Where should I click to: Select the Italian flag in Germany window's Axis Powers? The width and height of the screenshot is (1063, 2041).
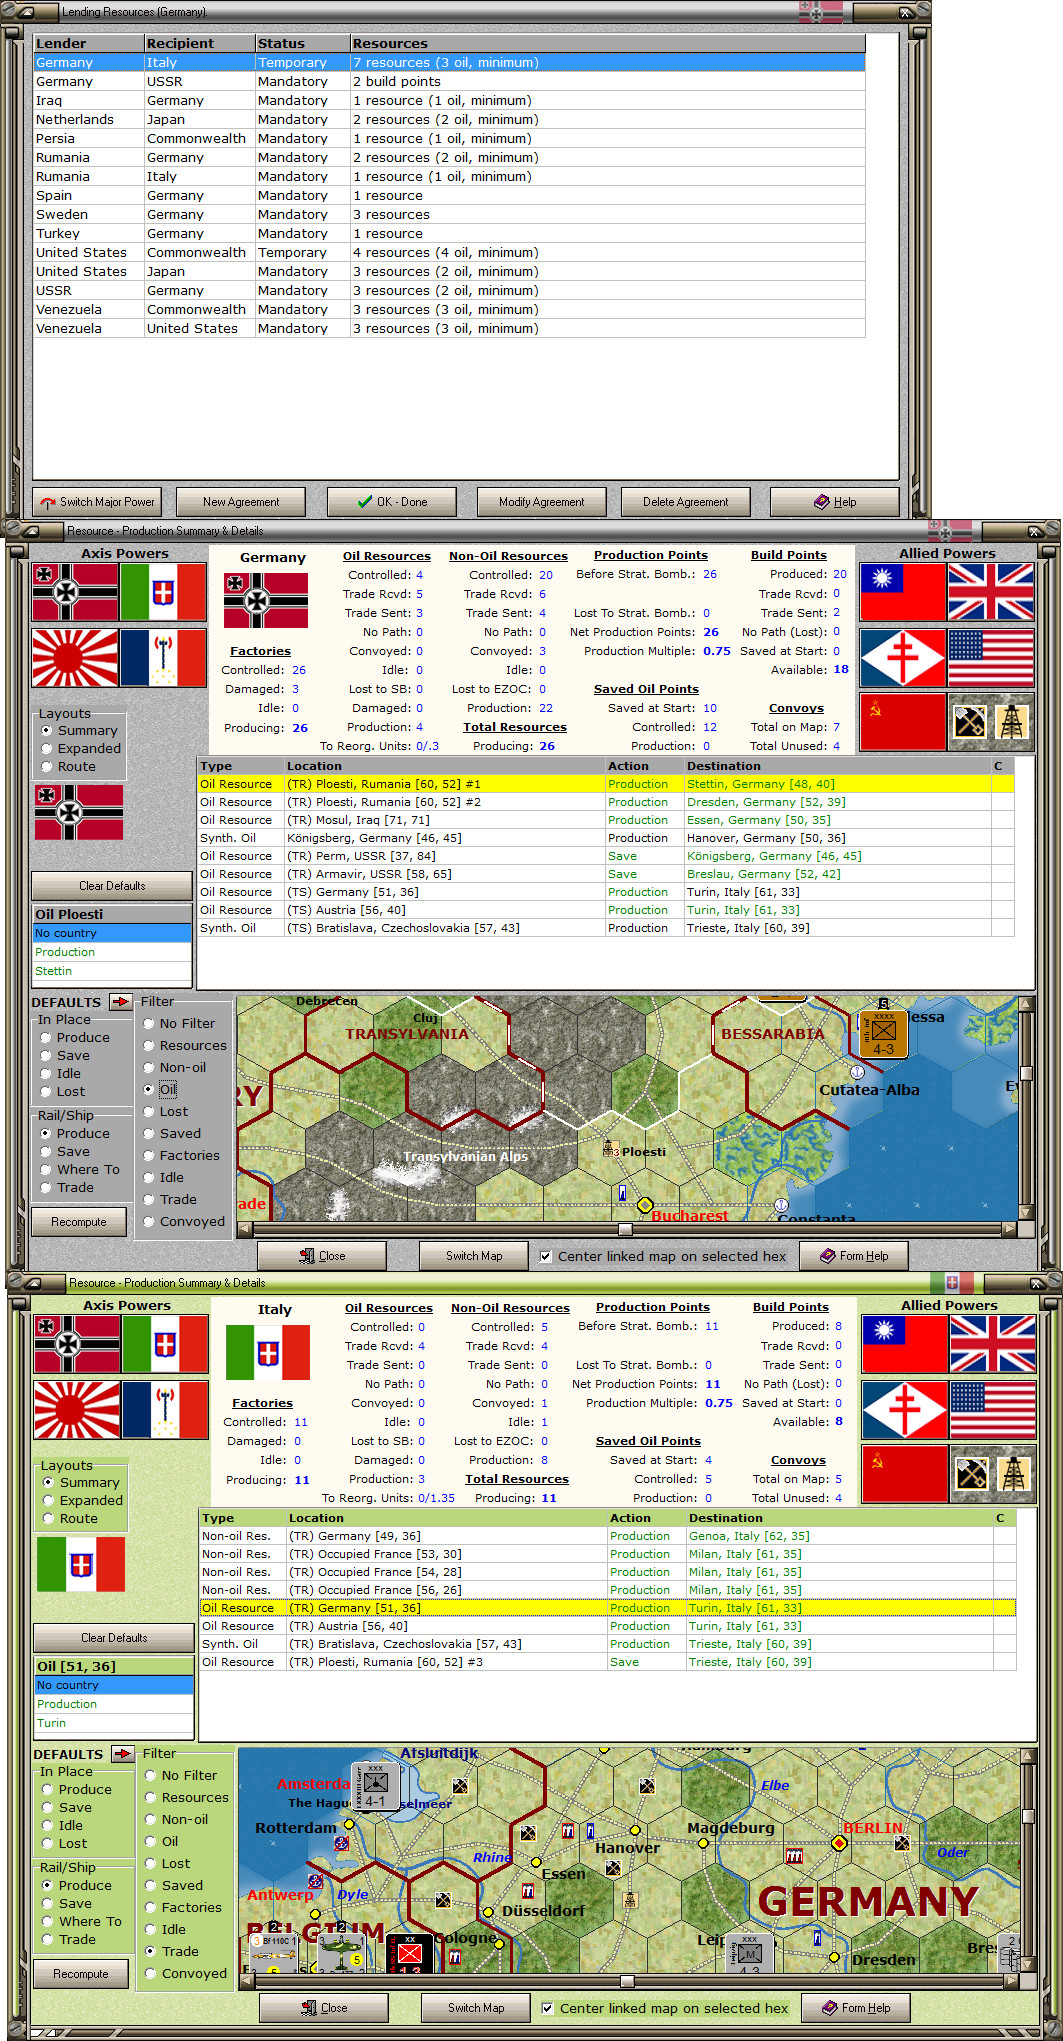coord(163,592)
